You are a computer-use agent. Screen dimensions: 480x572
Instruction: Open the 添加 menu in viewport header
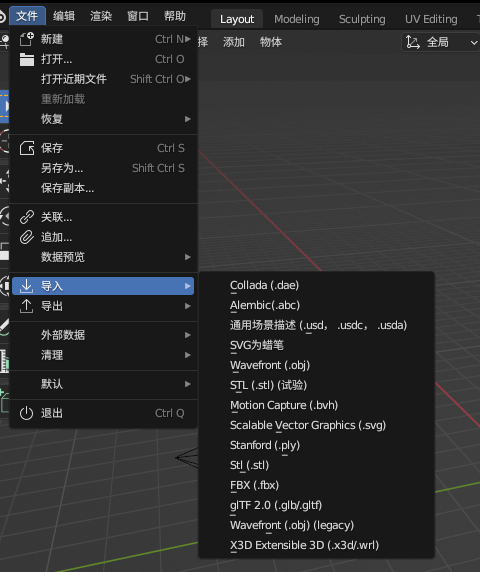point(234,42)
